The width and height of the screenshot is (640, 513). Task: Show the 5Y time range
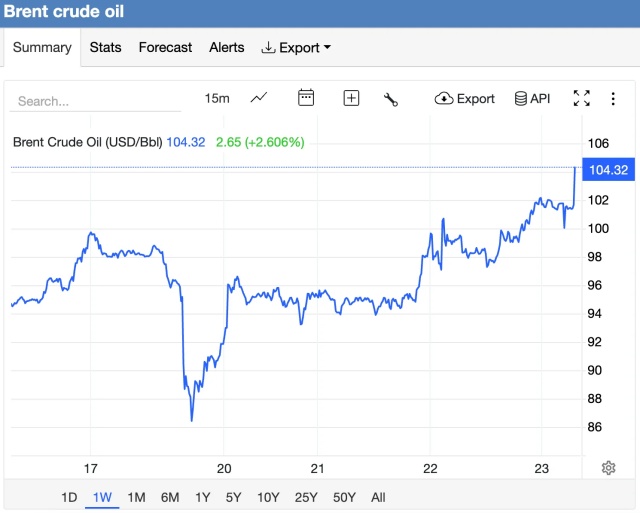point(233,497)
